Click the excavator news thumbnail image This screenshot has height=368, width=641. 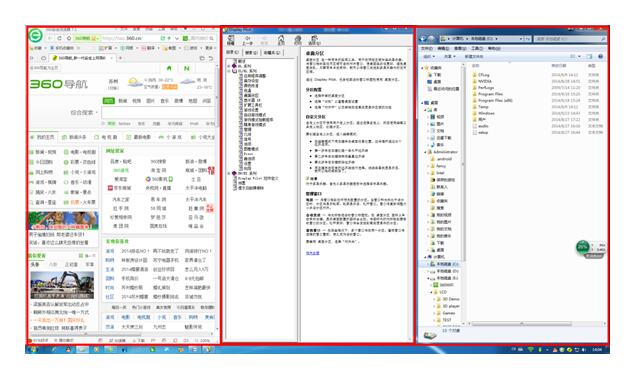tap(62, 285)
